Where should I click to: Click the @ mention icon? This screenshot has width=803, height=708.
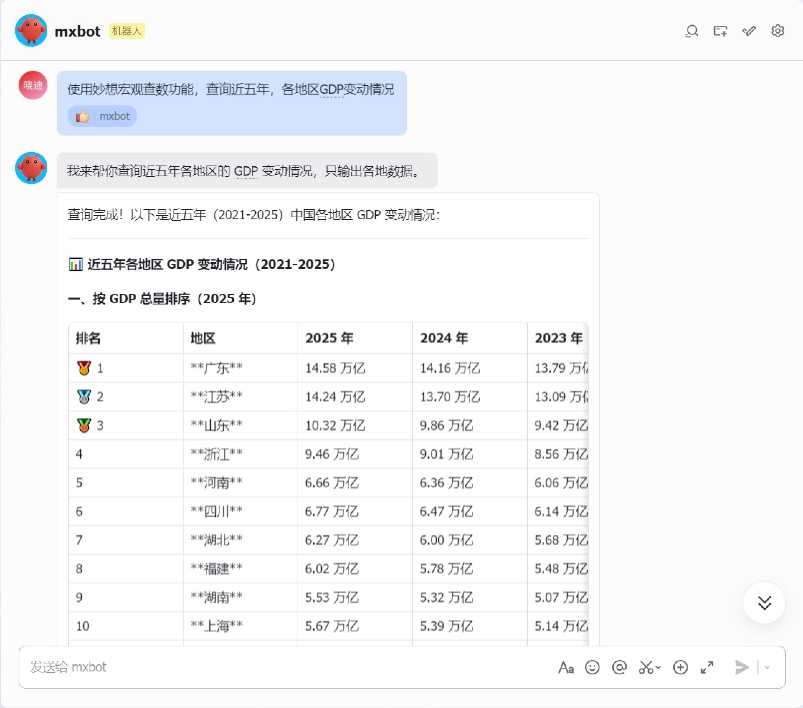[x=619, y=667]
